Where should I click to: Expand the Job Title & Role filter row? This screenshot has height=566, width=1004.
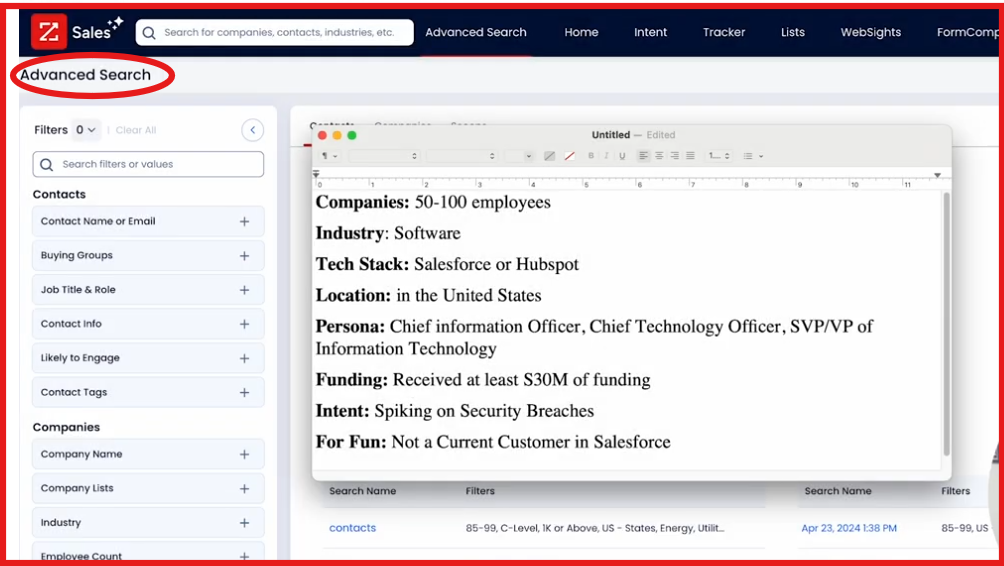(148, 290)
